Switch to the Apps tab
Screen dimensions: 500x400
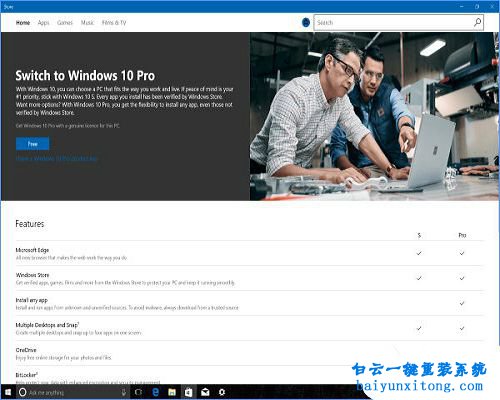point(43,23)
